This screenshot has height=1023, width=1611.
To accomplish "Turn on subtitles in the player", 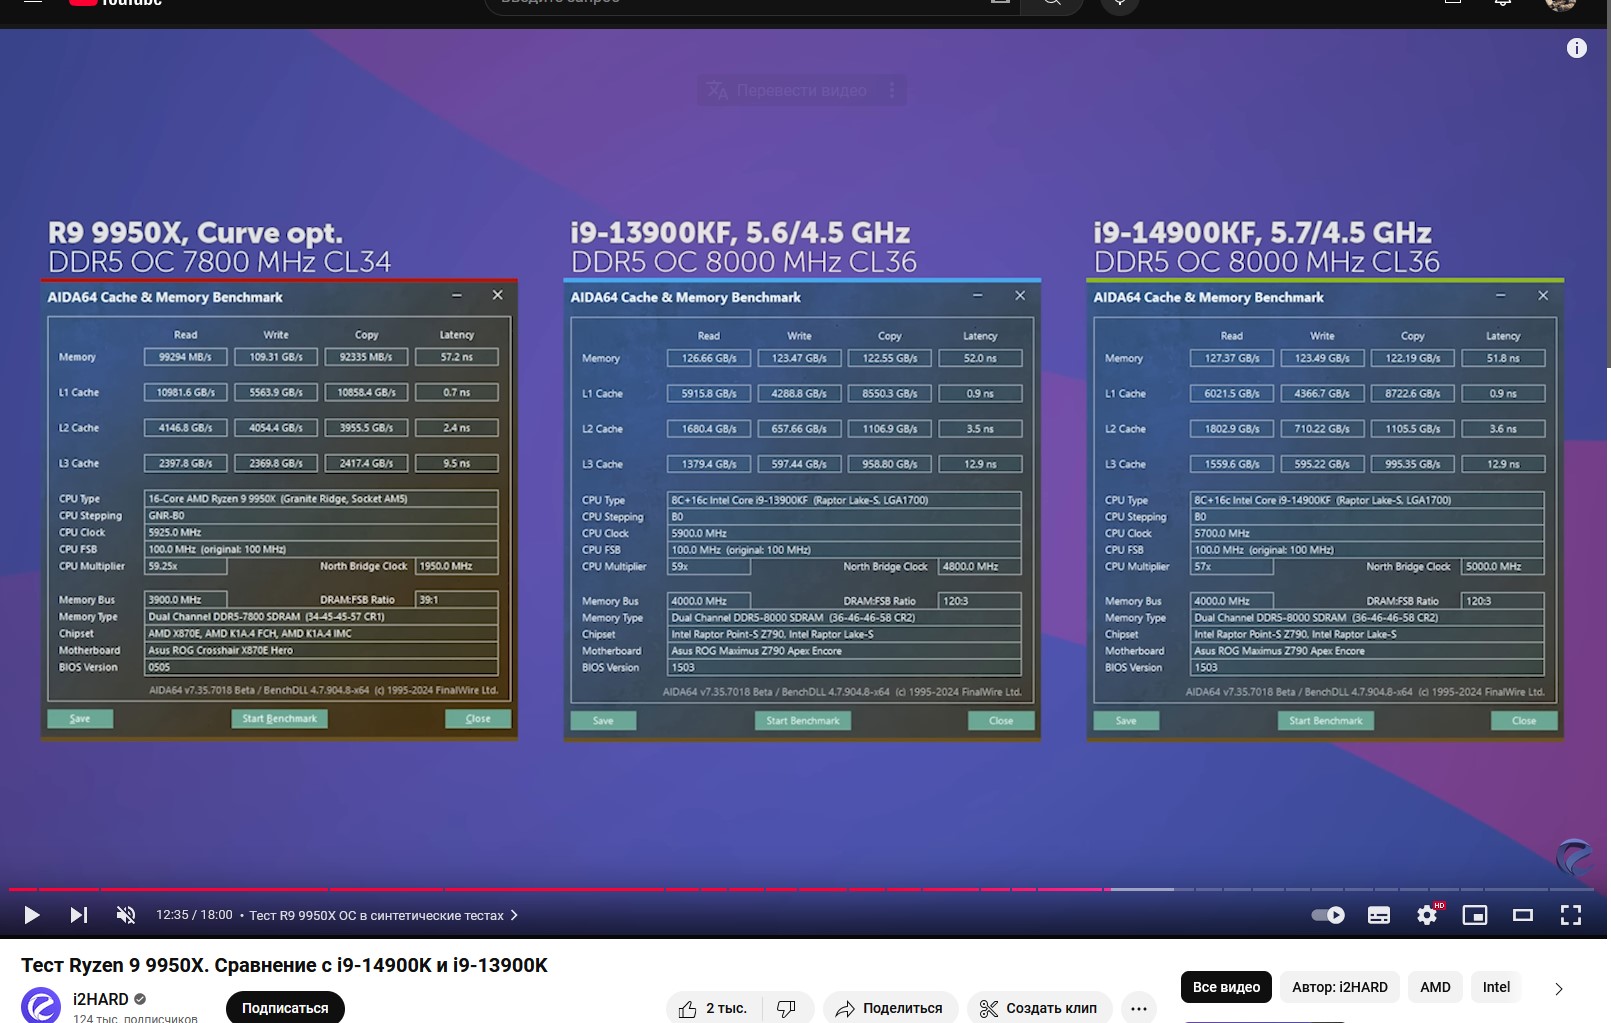I will pos(1379,915).
